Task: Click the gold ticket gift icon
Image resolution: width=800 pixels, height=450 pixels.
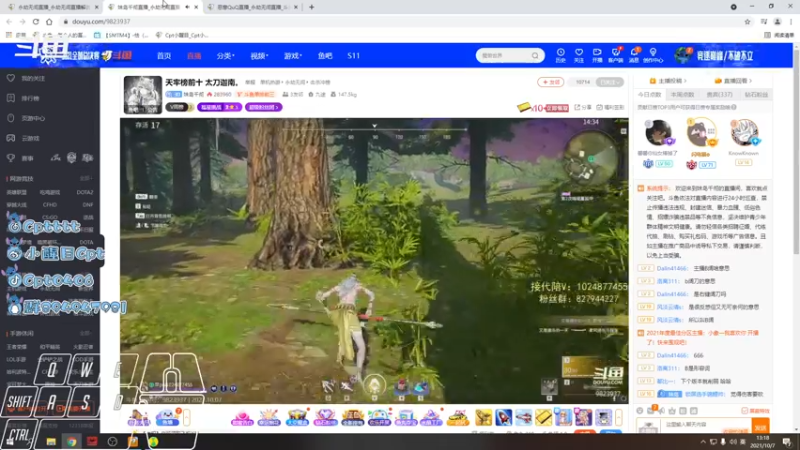Action: coord(543,417)
